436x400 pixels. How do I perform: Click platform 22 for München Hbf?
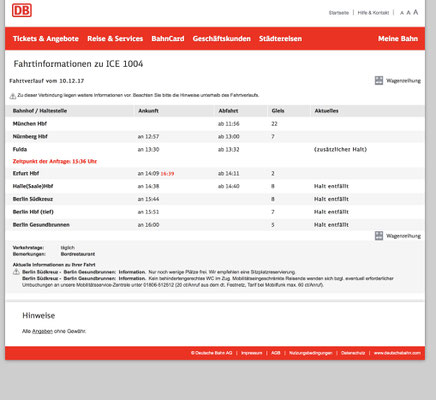coord(274,124)
